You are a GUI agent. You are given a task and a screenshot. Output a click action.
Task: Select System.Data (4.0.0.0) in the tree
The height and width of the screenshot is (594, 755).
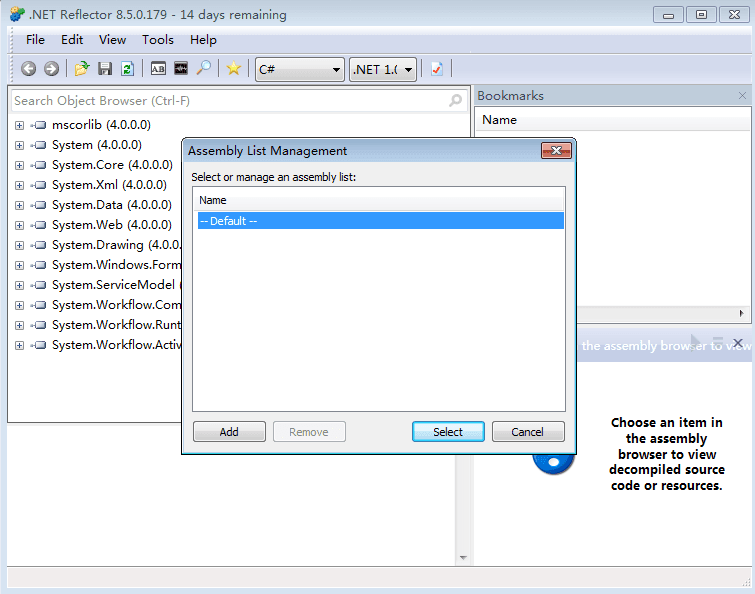click(112, 205)
